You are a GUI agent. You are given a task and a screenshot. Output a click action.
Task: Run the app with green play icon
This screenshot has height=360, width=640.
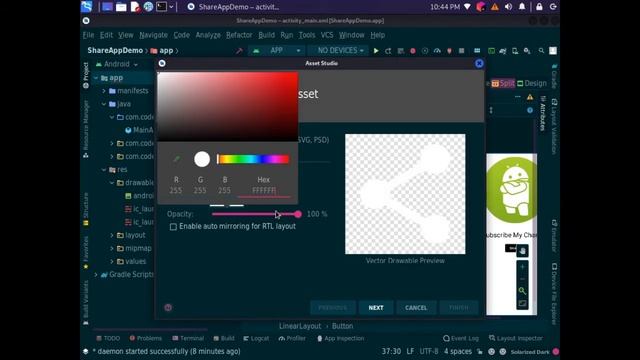[376, 51]
